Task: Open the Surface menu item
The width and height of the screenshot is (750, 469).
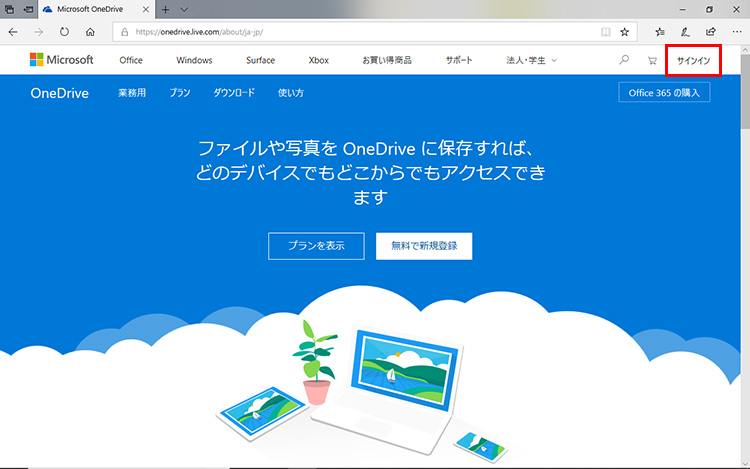Action: click(x=260, y=60)
